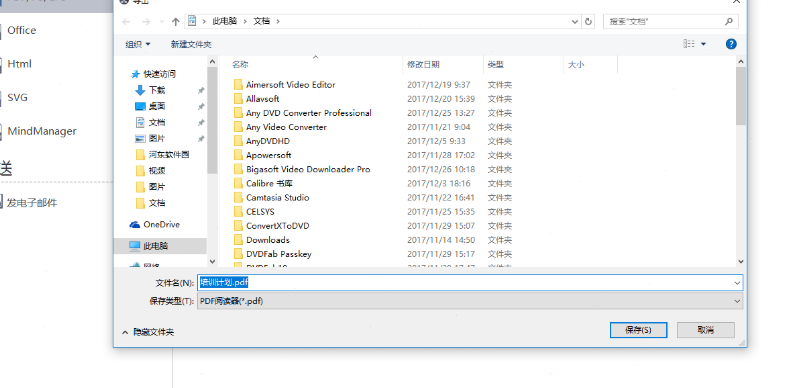Sort by 大小 column header
This screenshot has height=388, width=807.
[x=576, y=64]
